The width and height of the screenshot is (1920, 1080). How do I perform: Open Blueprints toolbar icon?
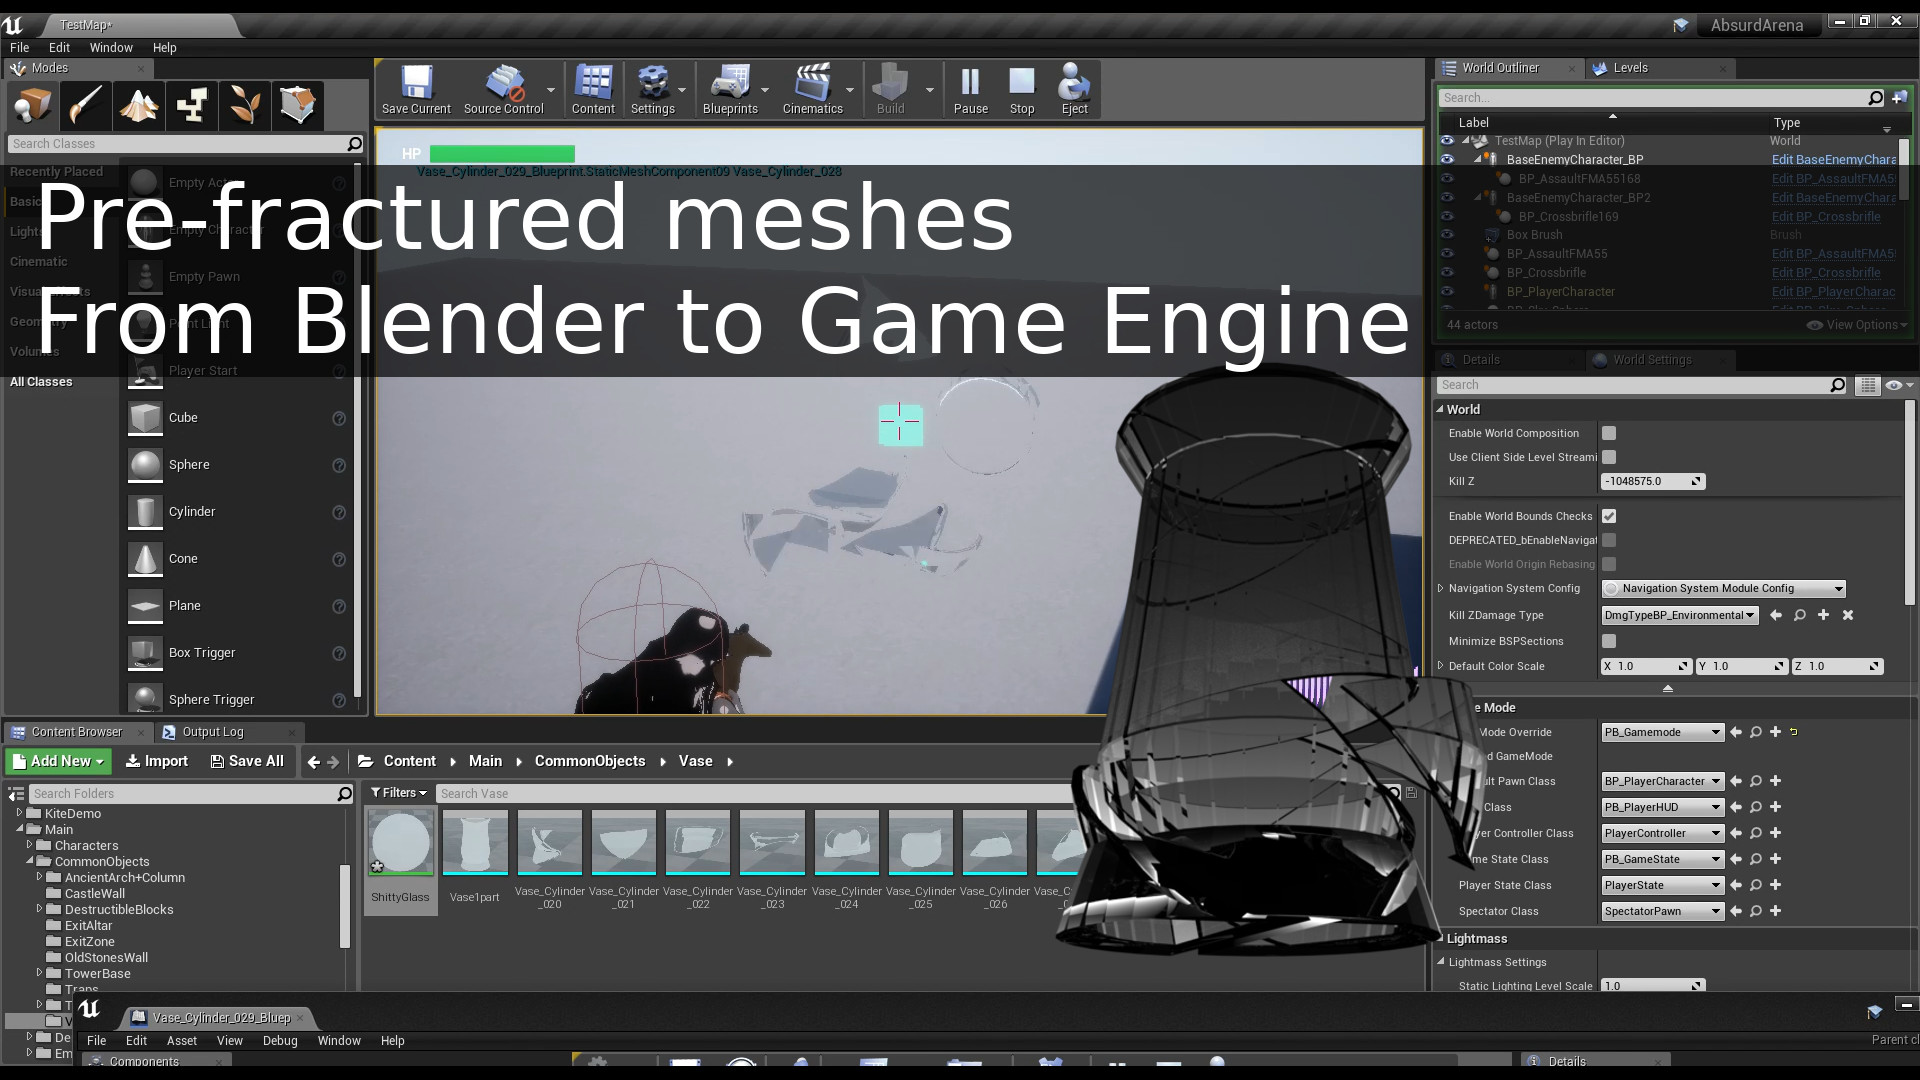click(730, 89)
